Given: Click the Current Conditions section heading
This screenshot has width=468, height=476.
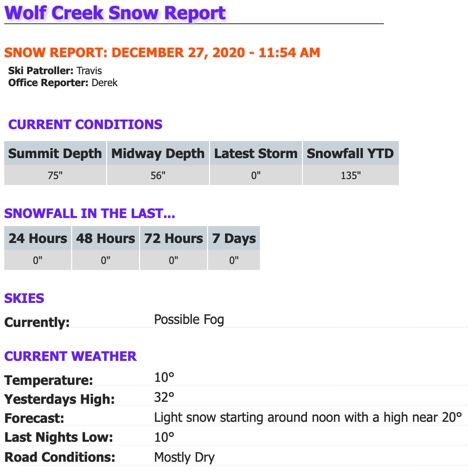Looking at the screenshot, I should [85, 124].
